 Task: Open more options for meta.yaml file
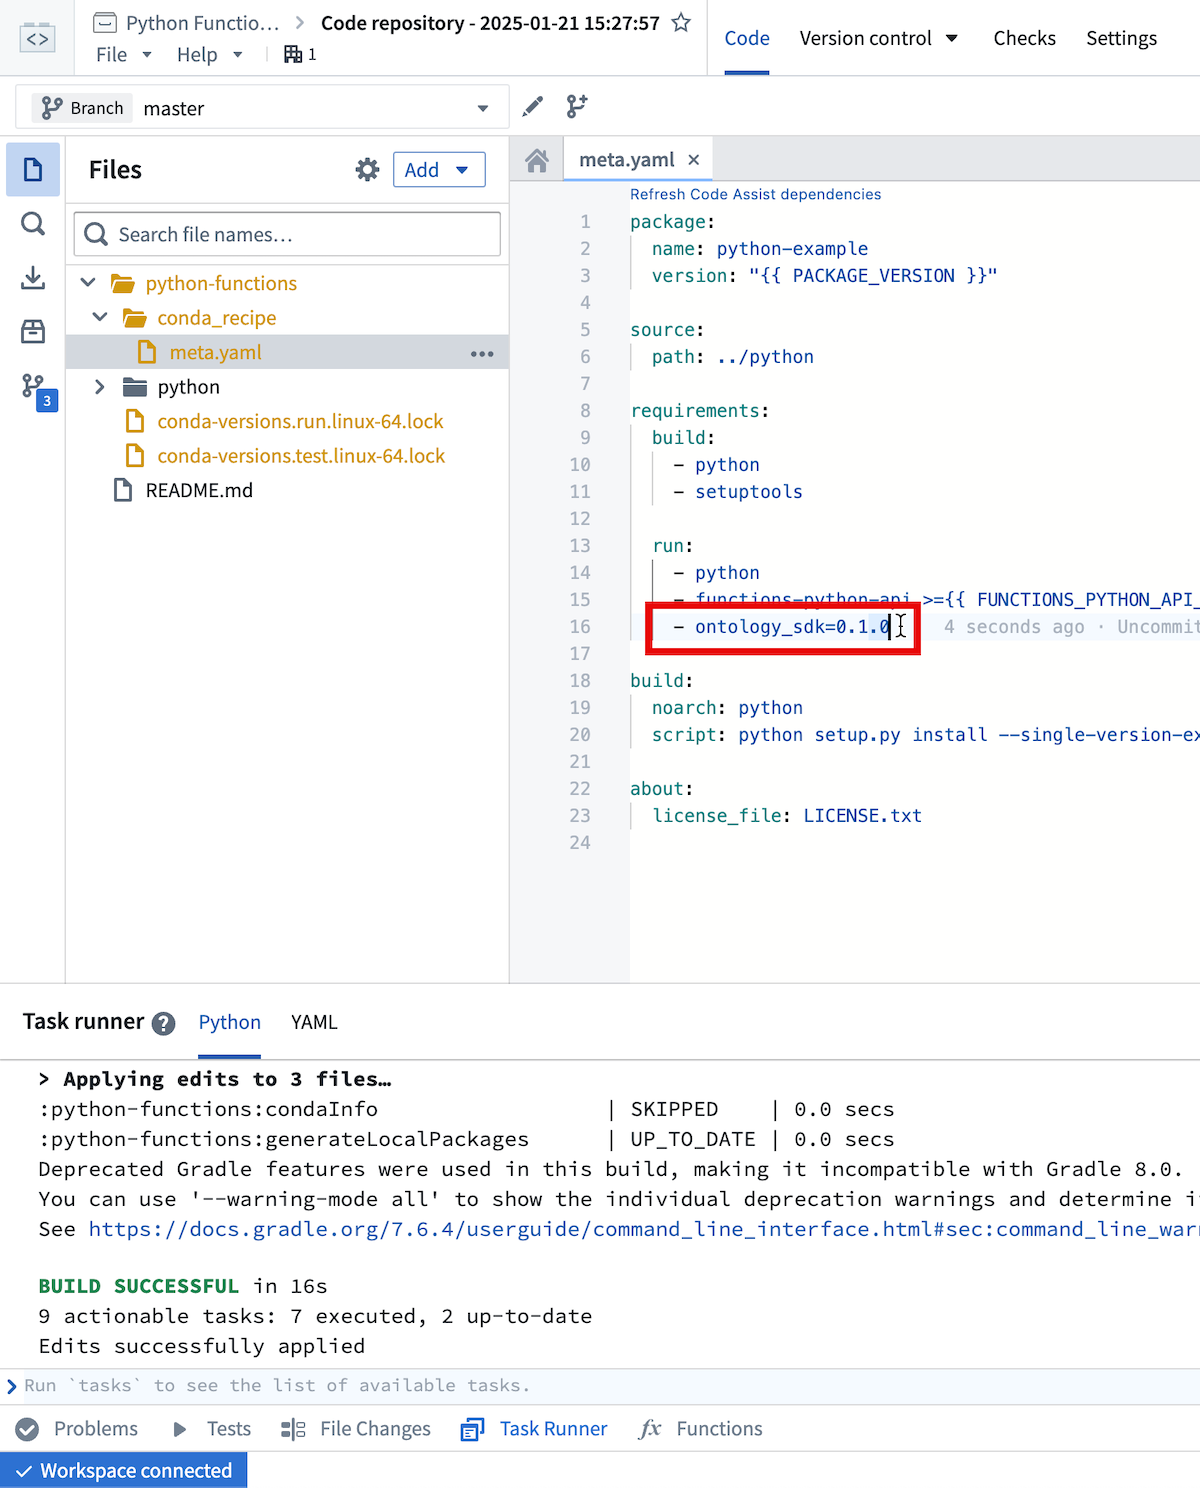[x=482, y=353]
